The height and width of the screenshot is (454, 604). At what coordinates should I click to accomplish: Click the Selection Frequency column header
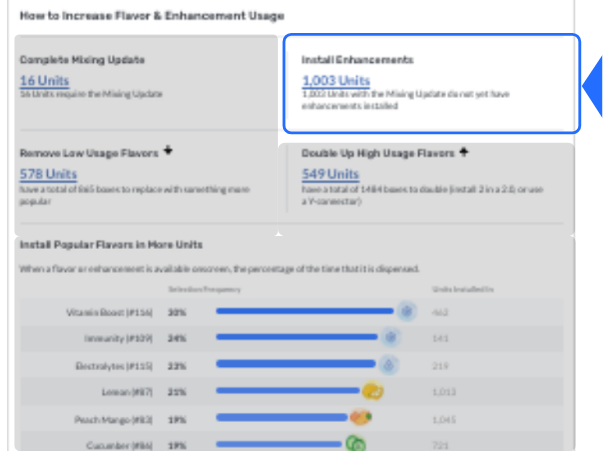point(204,289)
